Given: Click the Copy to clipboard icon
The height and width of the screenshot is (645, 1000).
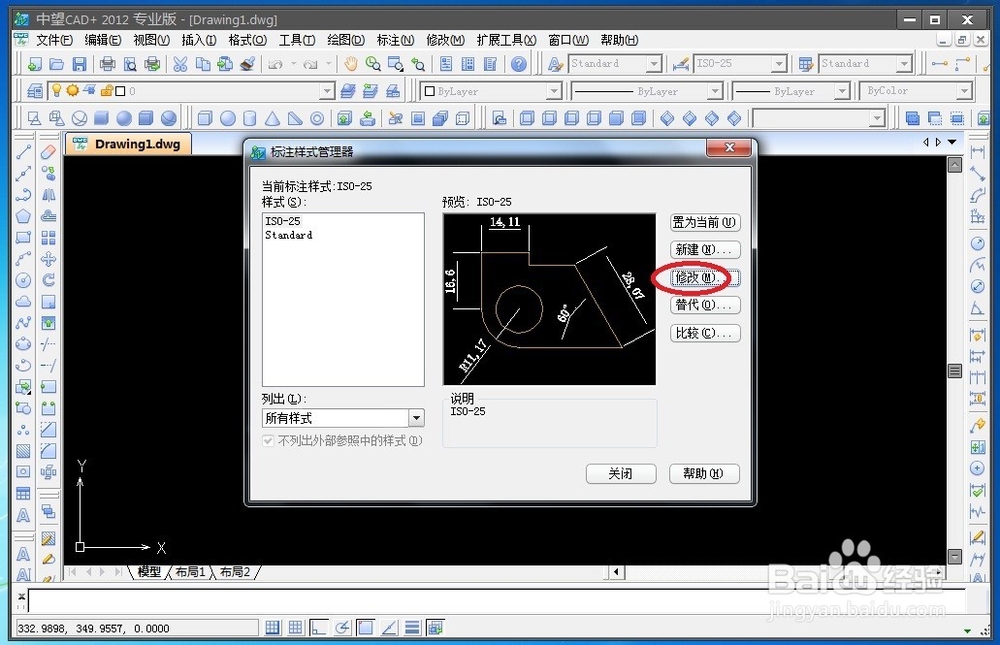Looking at the screenshot, I should [x=203, y=64].
